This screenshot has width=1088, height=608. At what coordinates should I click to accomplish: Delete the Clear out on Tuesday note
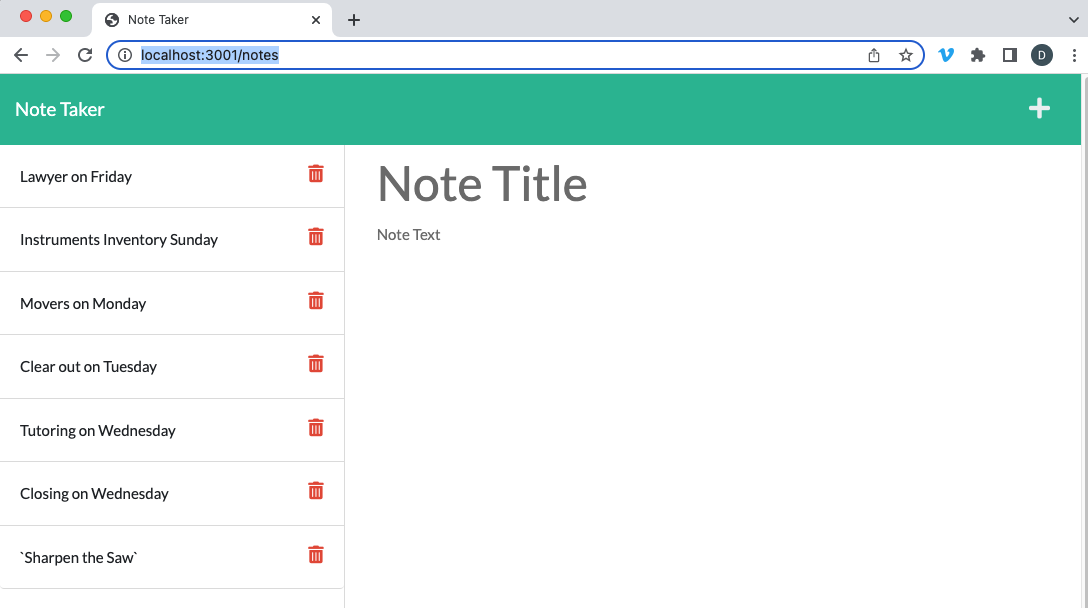tap(315, 364)
